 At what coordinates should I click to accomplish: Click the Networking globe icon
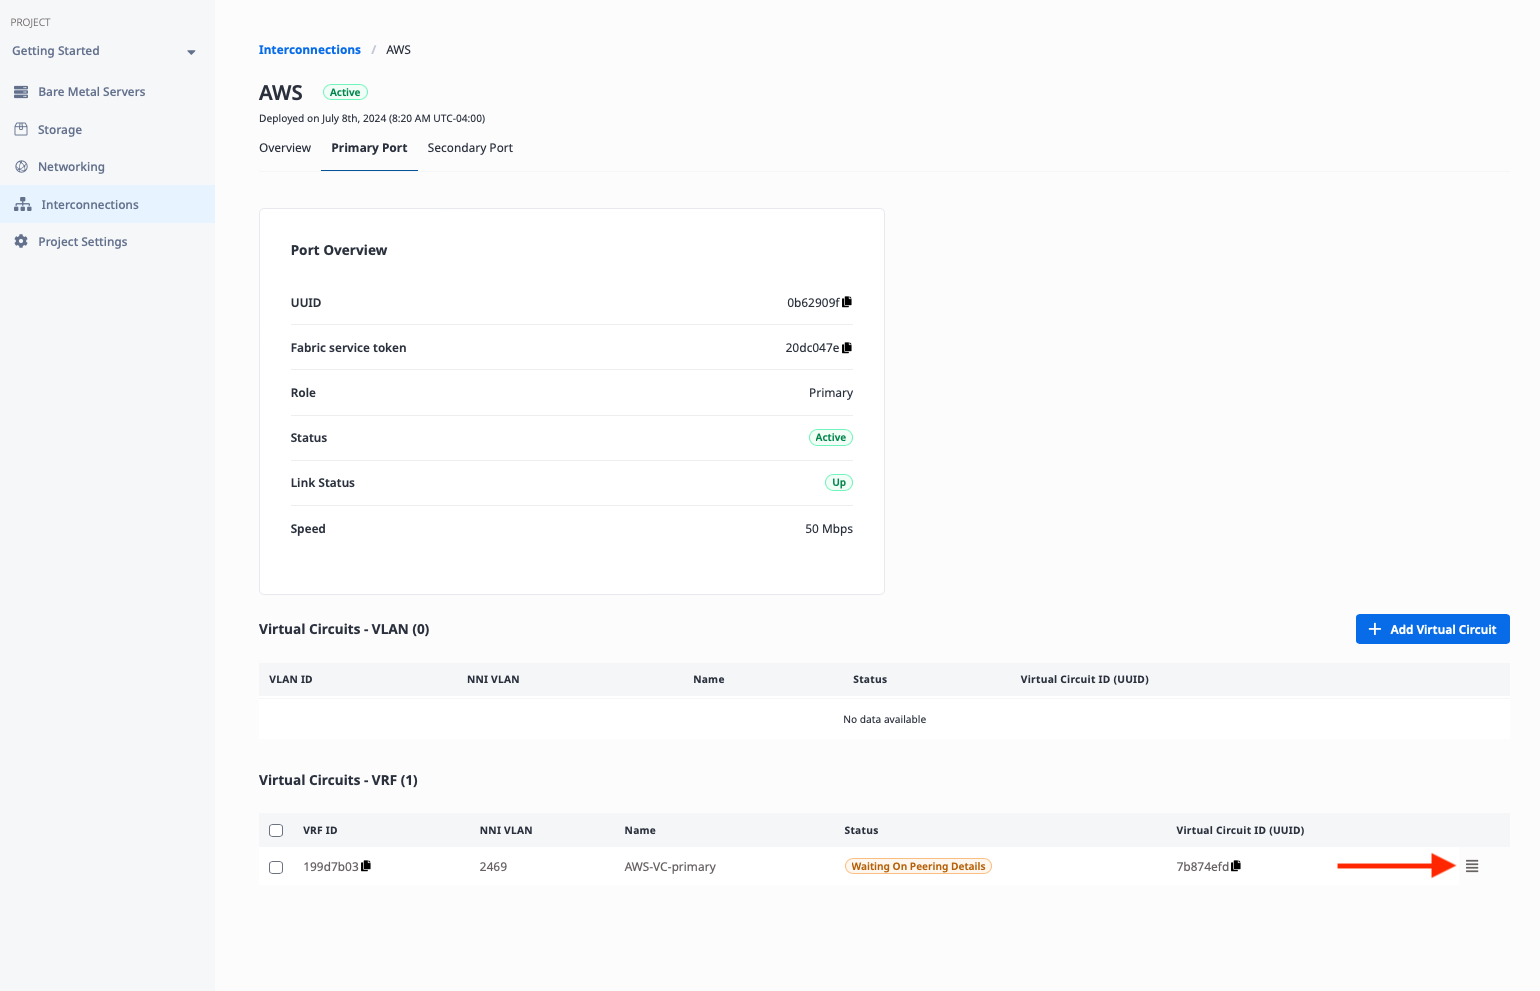(21, 167)
